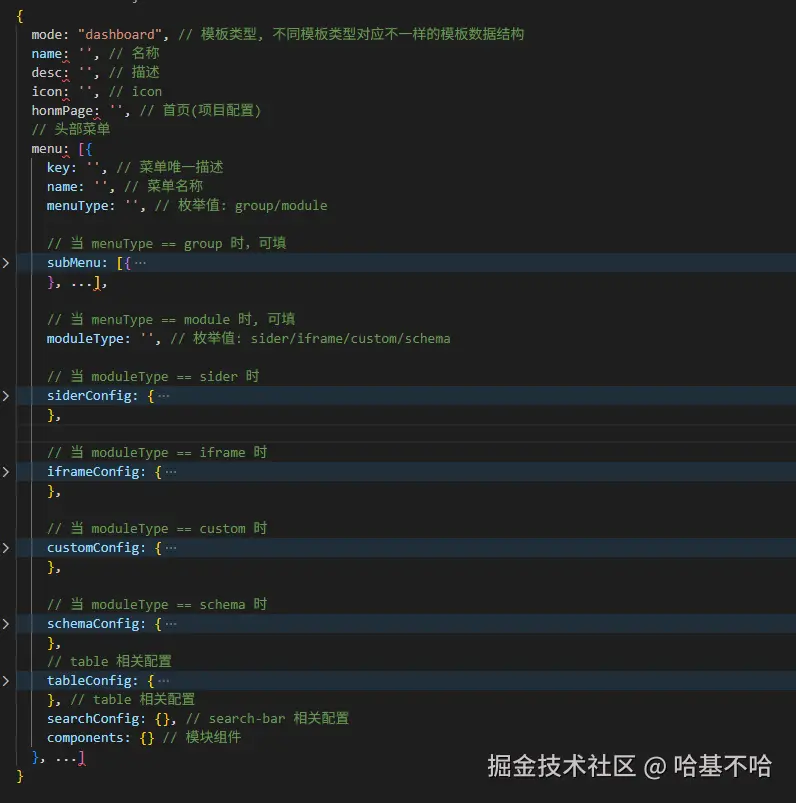
Task: Expand the folded subMenu array
Action: [x=6, y=263]
